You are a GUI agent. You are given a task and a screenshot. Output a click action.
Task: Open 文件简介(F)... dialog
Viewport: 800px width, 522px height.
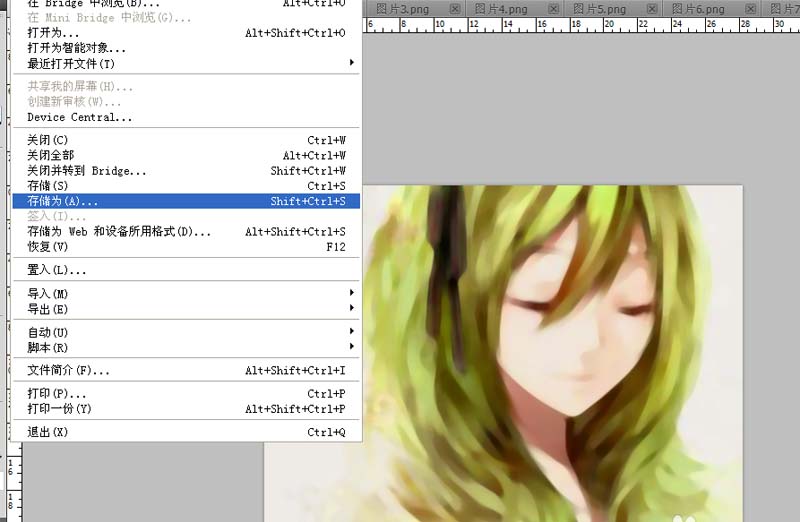(x=186, y=370)
